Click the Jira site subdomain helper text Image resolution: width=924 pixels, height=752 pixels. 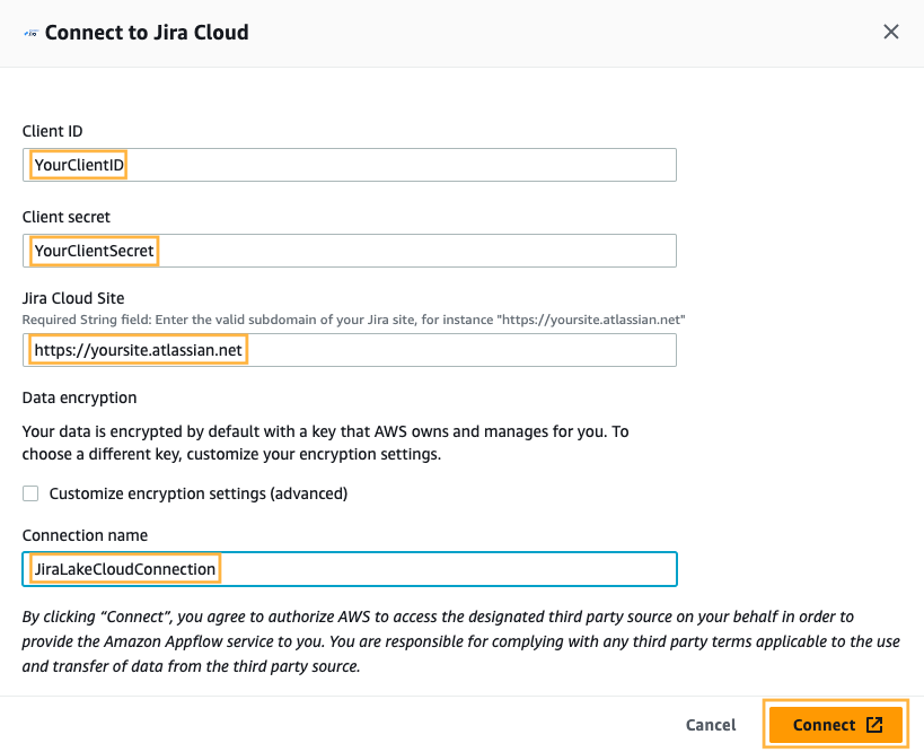(x=353, y=319)
